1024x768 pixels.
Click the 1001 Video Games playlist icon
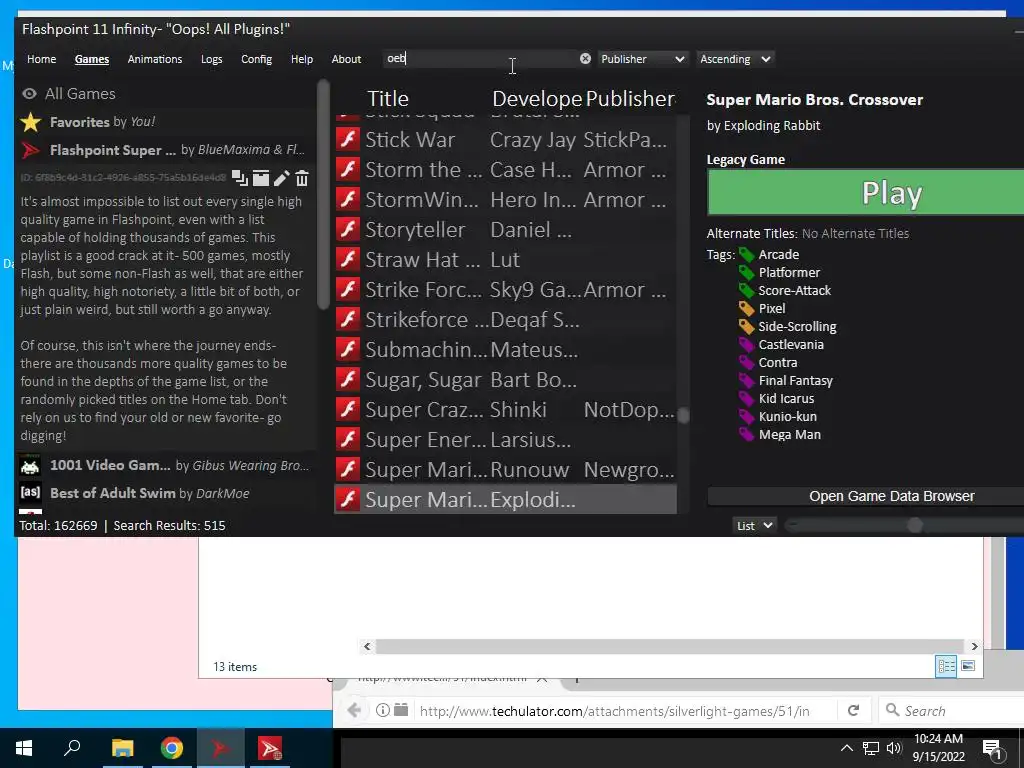(30, 466)
